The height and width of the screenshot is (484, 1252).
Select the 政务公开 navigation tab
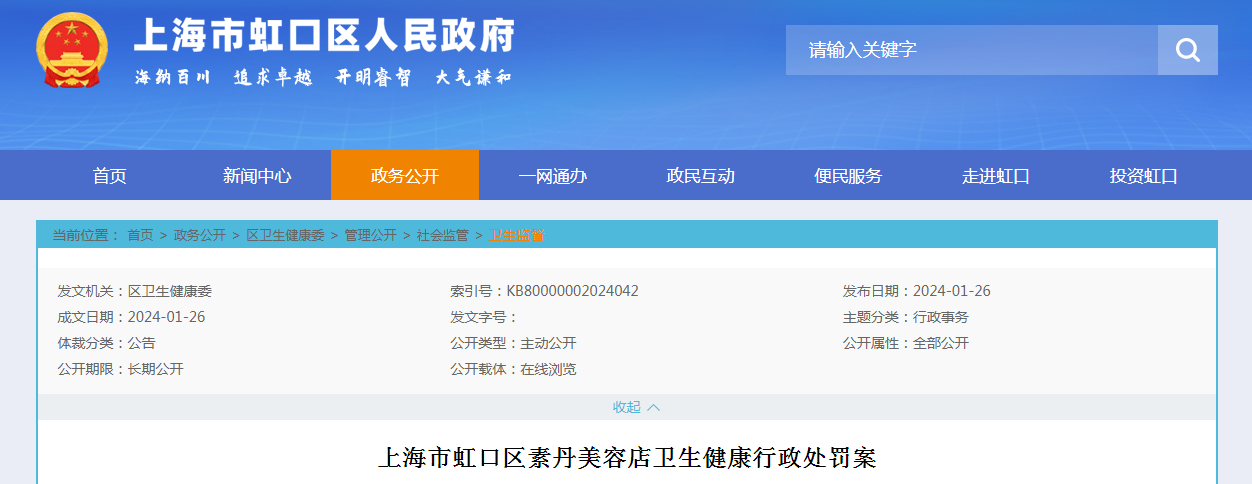(405, 176)
